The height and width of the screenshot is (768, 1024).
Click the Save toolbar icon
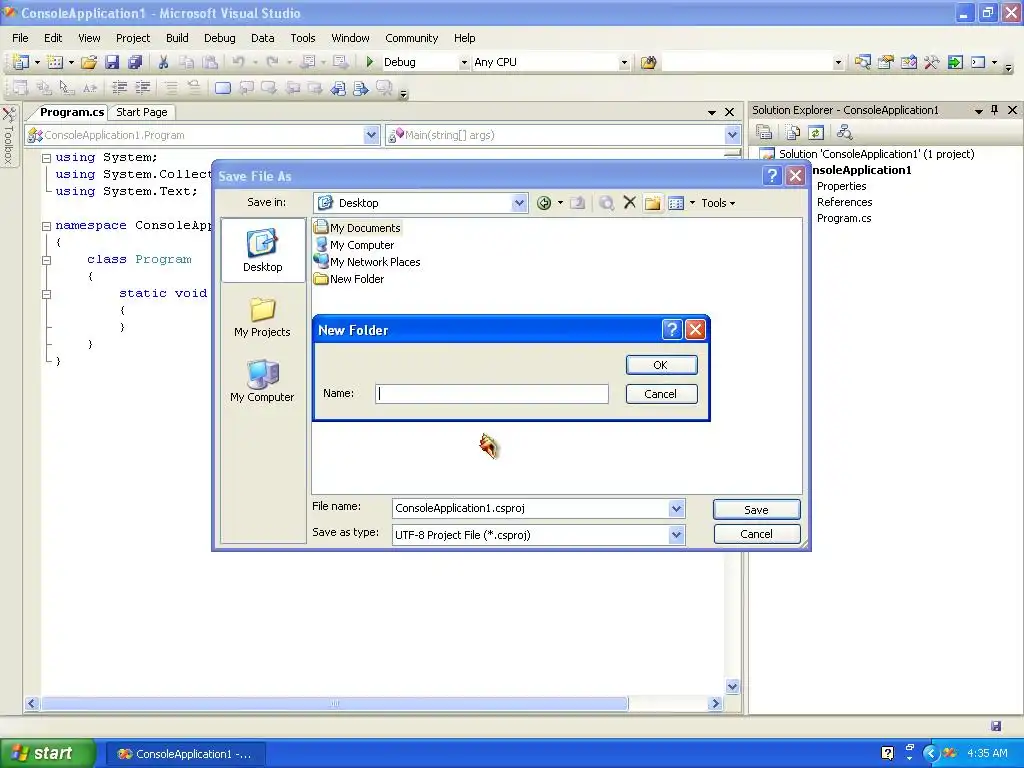point(112,62)
